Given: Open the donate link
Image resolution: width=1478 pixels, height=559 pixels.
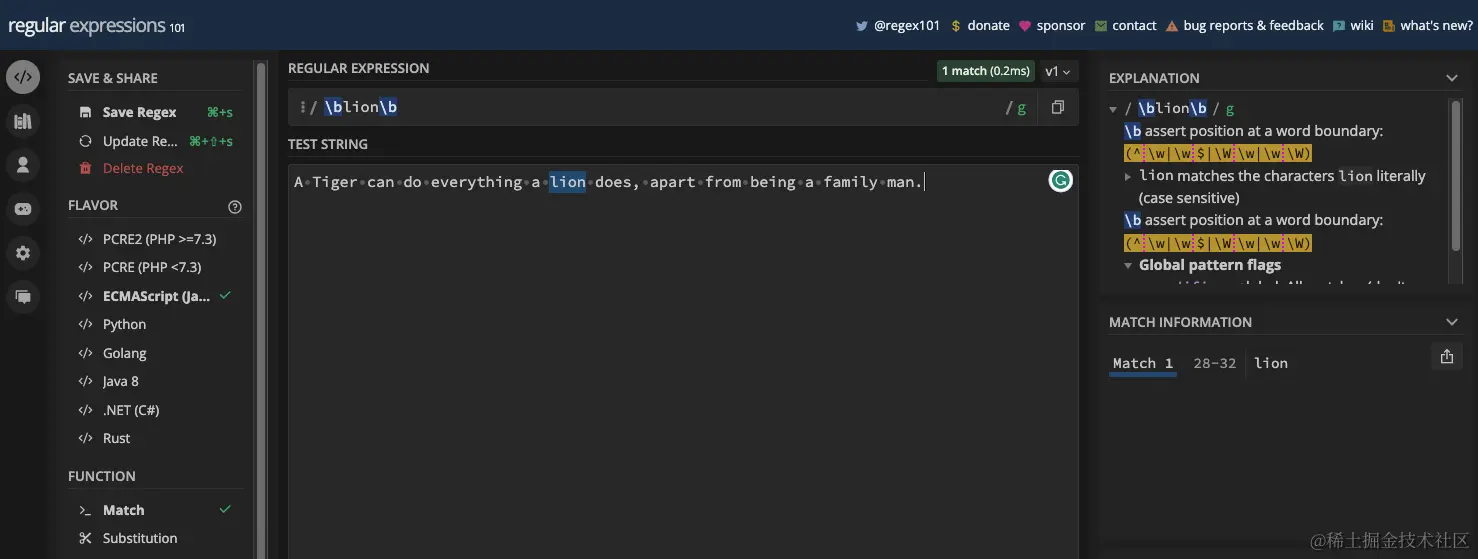Looking at the screenshot, I should tap(988, 26).
